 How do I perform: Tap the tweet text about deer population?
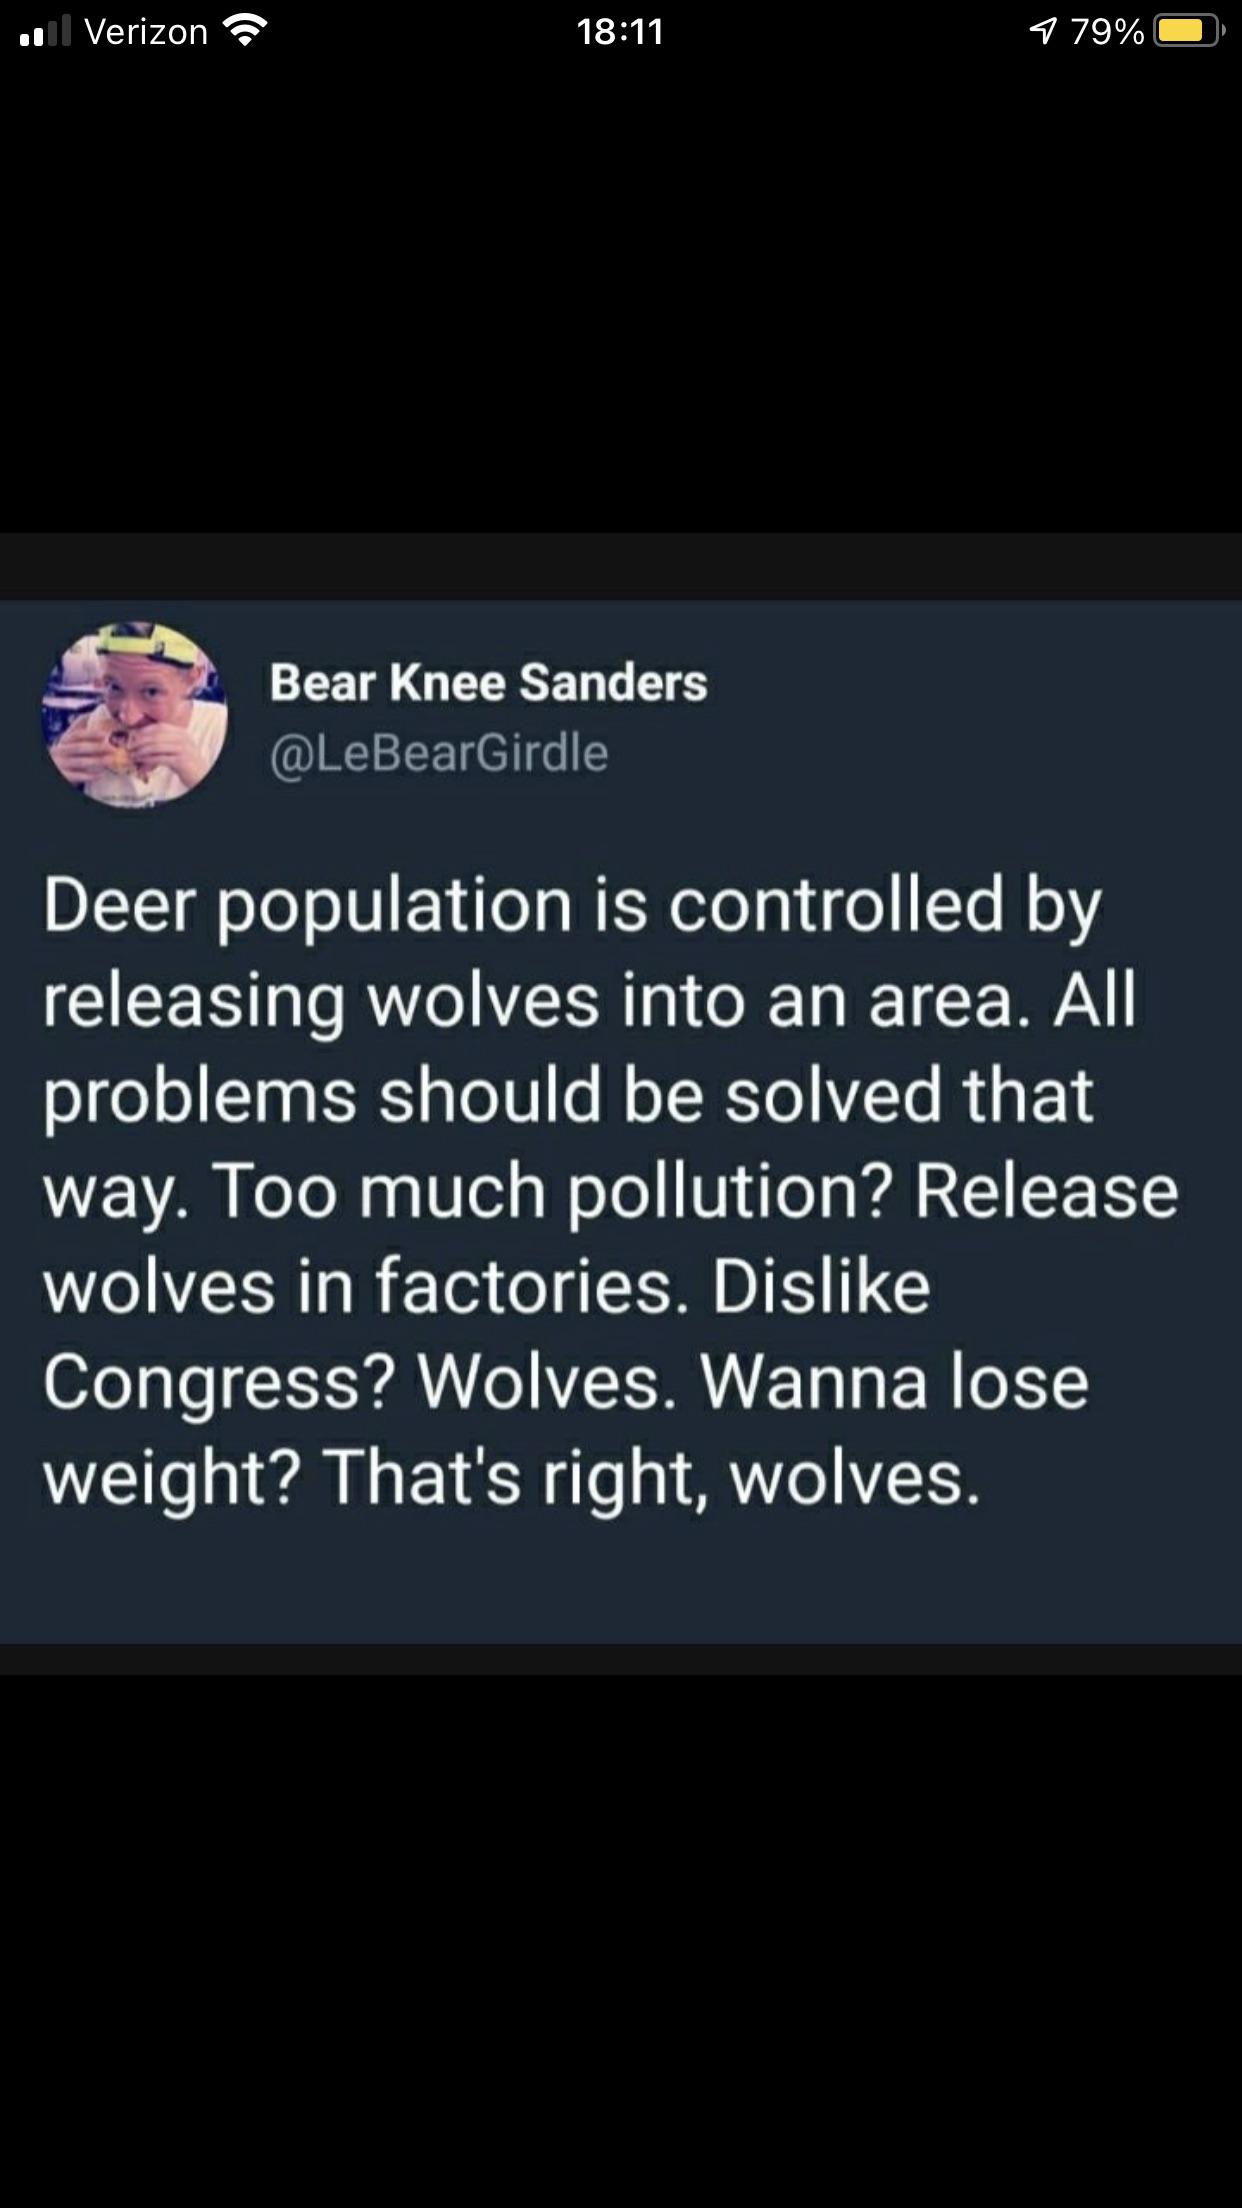point(610,1190)
